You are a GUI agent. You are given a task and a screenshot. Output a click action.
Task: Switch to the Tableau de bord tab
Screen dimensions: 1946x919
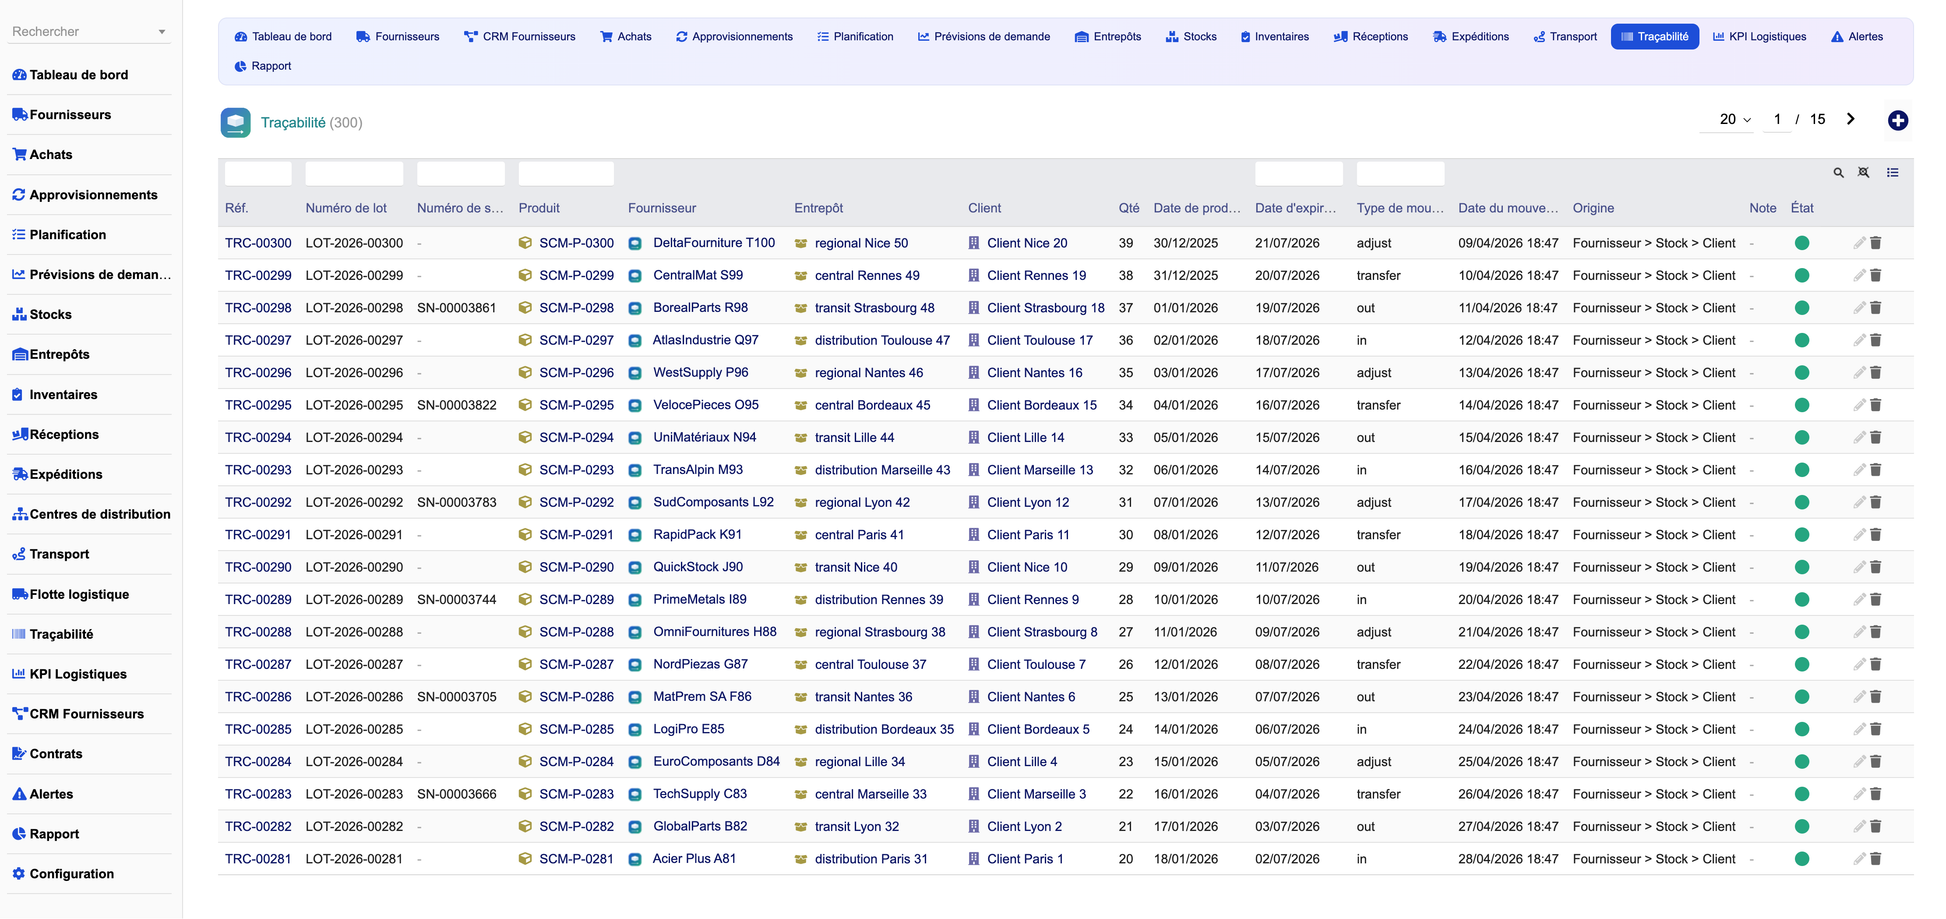point(283,36)
